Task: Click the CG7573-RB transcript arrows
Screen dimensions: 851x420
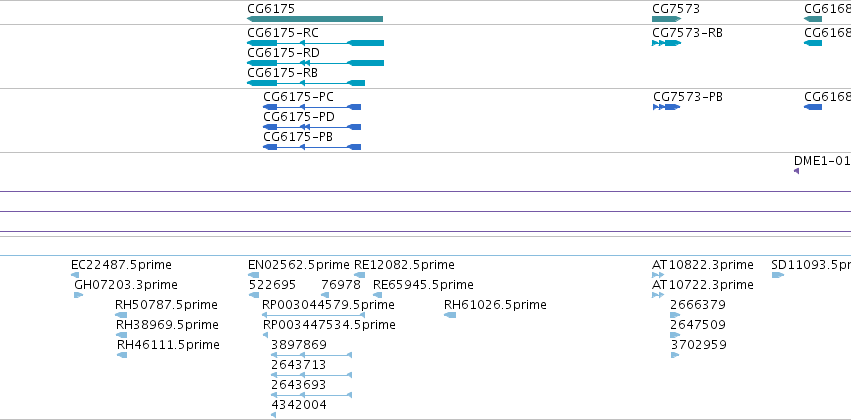Action: pos(666,43)
